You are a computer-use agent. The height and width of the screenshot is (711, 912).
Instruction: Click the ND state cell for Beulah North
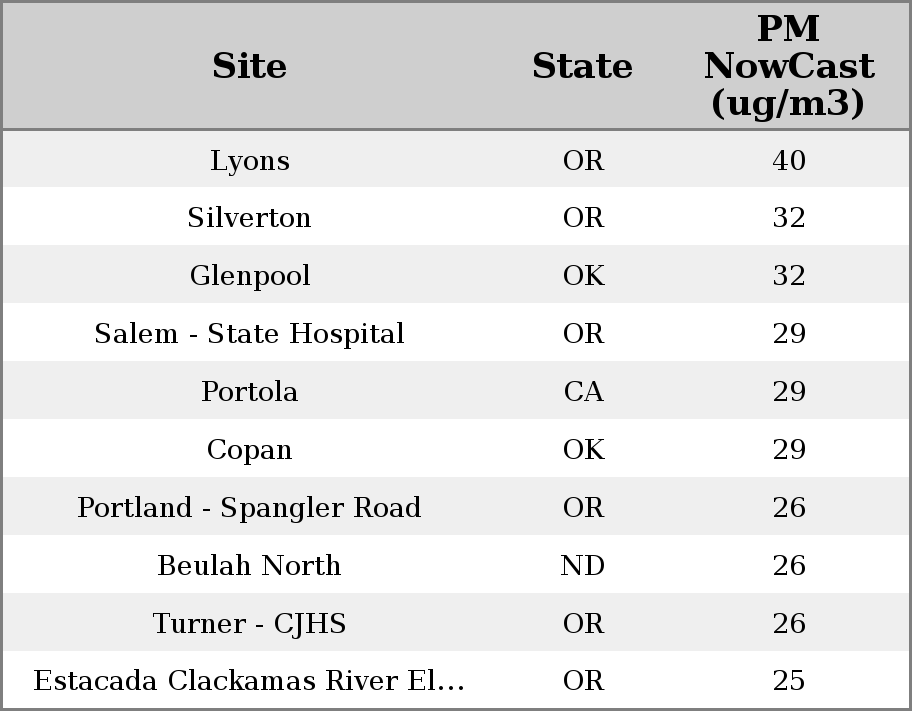(x=583, y=566)
